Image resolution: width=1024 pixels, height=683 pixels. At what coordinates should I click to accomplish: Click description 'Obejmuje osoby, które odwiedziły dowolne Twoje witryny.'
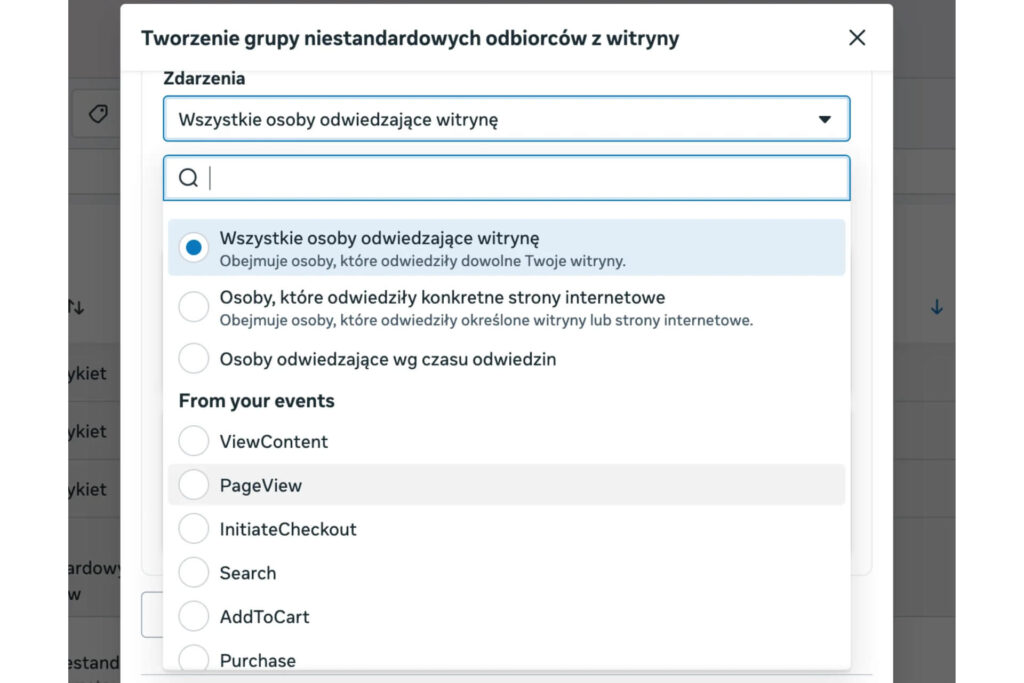click(423, 261)
